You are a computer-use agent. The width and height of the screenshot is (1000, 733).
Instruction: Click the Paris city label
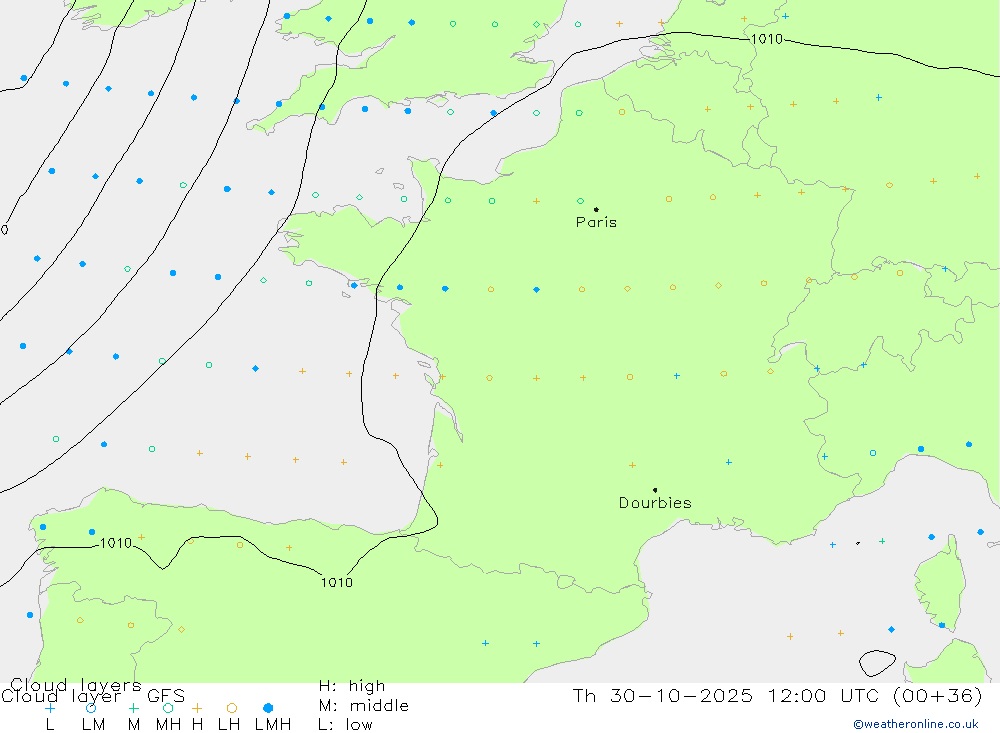click(596, 222)
